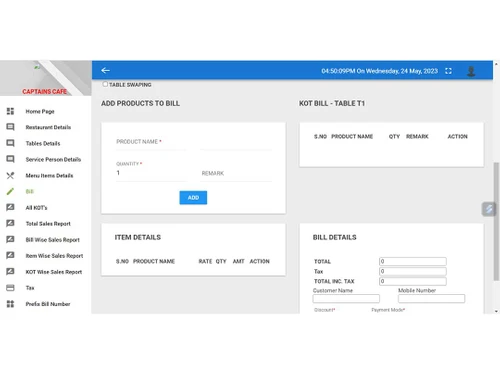This screenshot has width=500, height=375.
Task: Click the Service Person Details icon
Action: pyautogui.click(x=10, y=159)
